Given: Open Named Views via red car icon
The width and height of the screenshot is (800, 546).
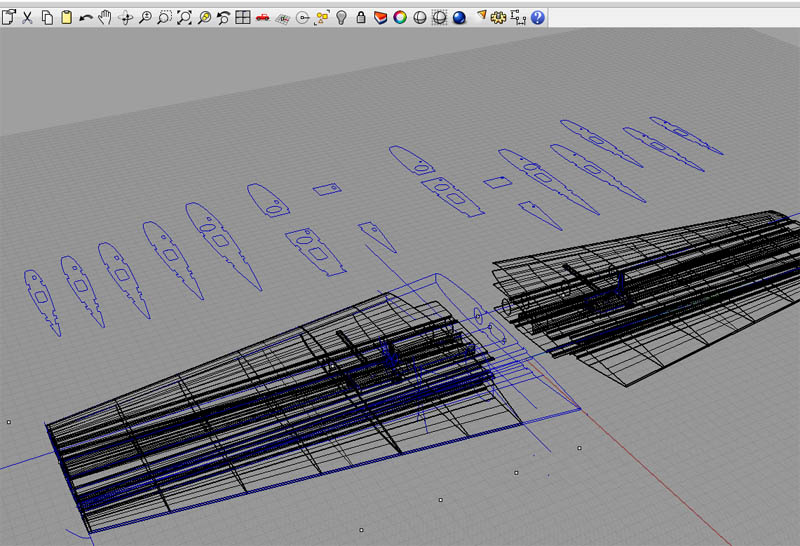Looking at the screenshot, I should coord(262,17).
